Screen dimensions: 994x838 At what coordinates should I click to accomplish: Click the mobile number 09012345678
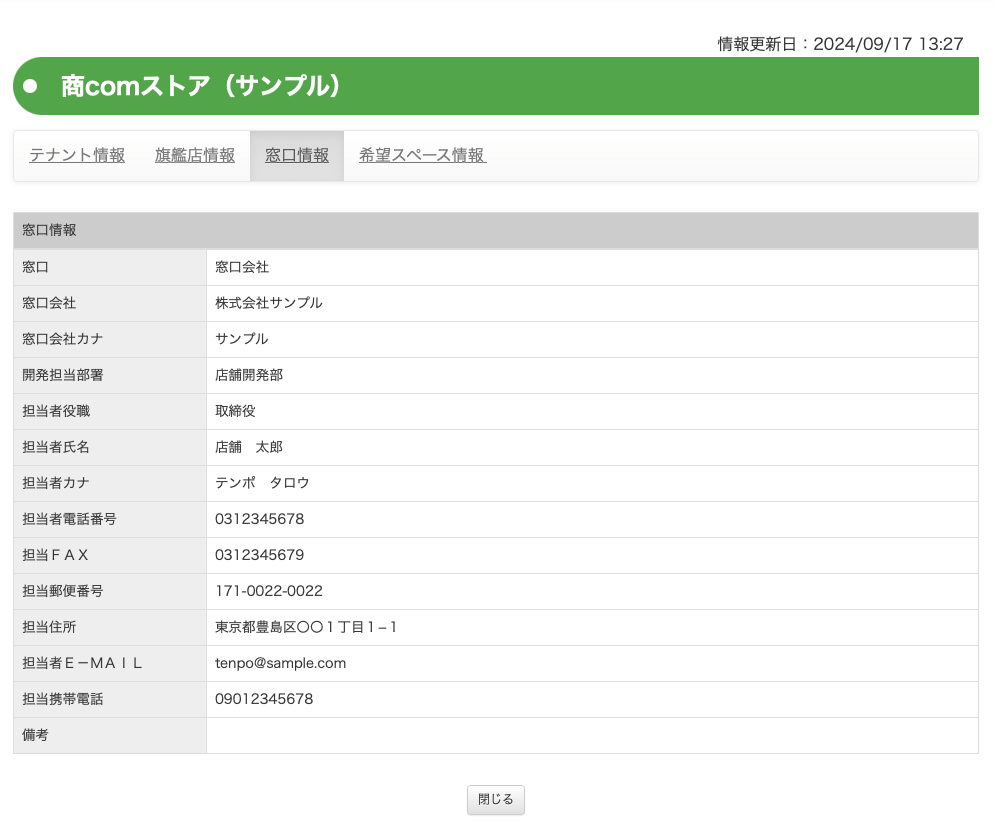click(264, 699)
